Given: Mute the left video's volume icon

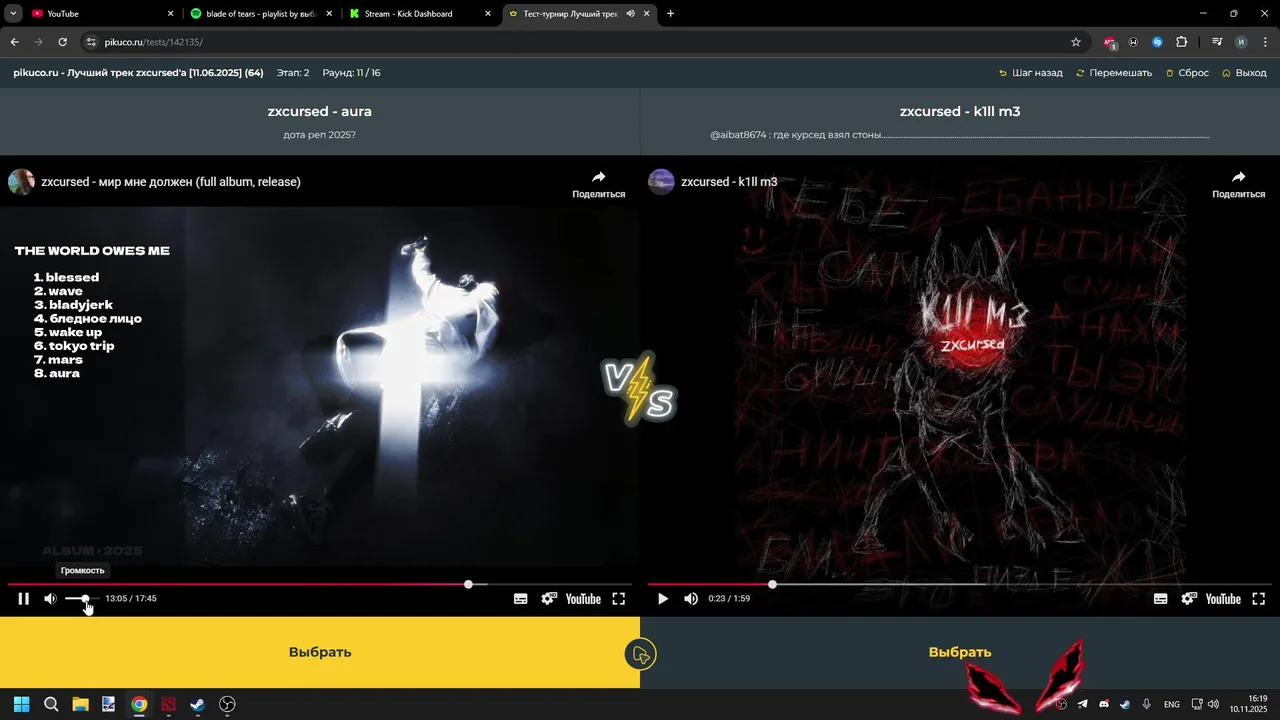Looking at the screenshot, I should tap(50, 599).
